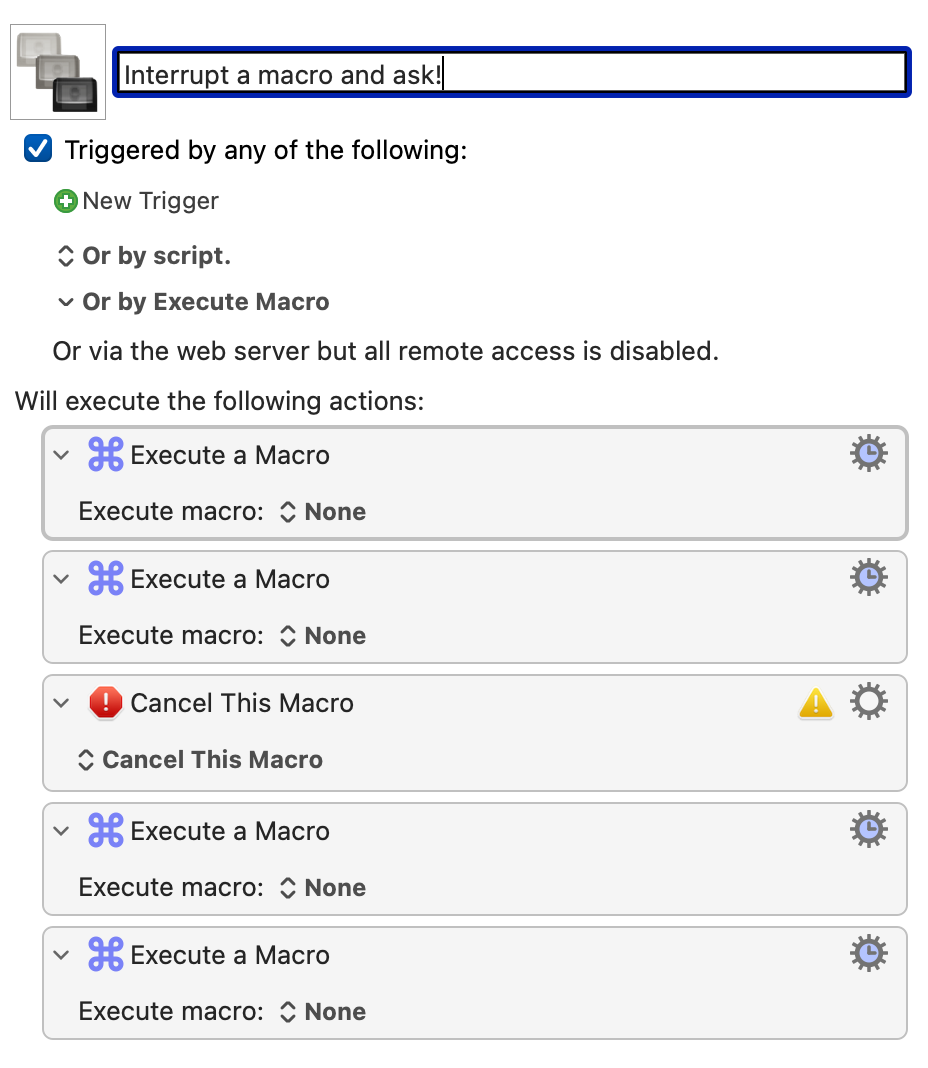Click the green New Trigger plus icon
The height and width of the screenshot is (1068, 928).
tap(65, 202)
